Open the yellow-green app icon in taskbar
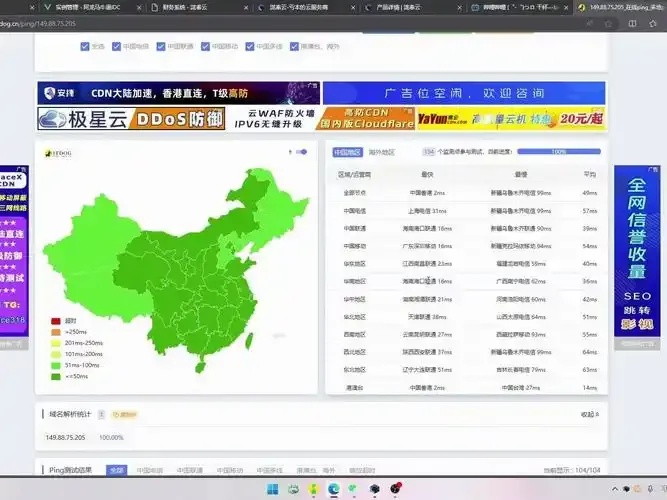The height and width of the screenshot is (500, 667). (314, 489)
